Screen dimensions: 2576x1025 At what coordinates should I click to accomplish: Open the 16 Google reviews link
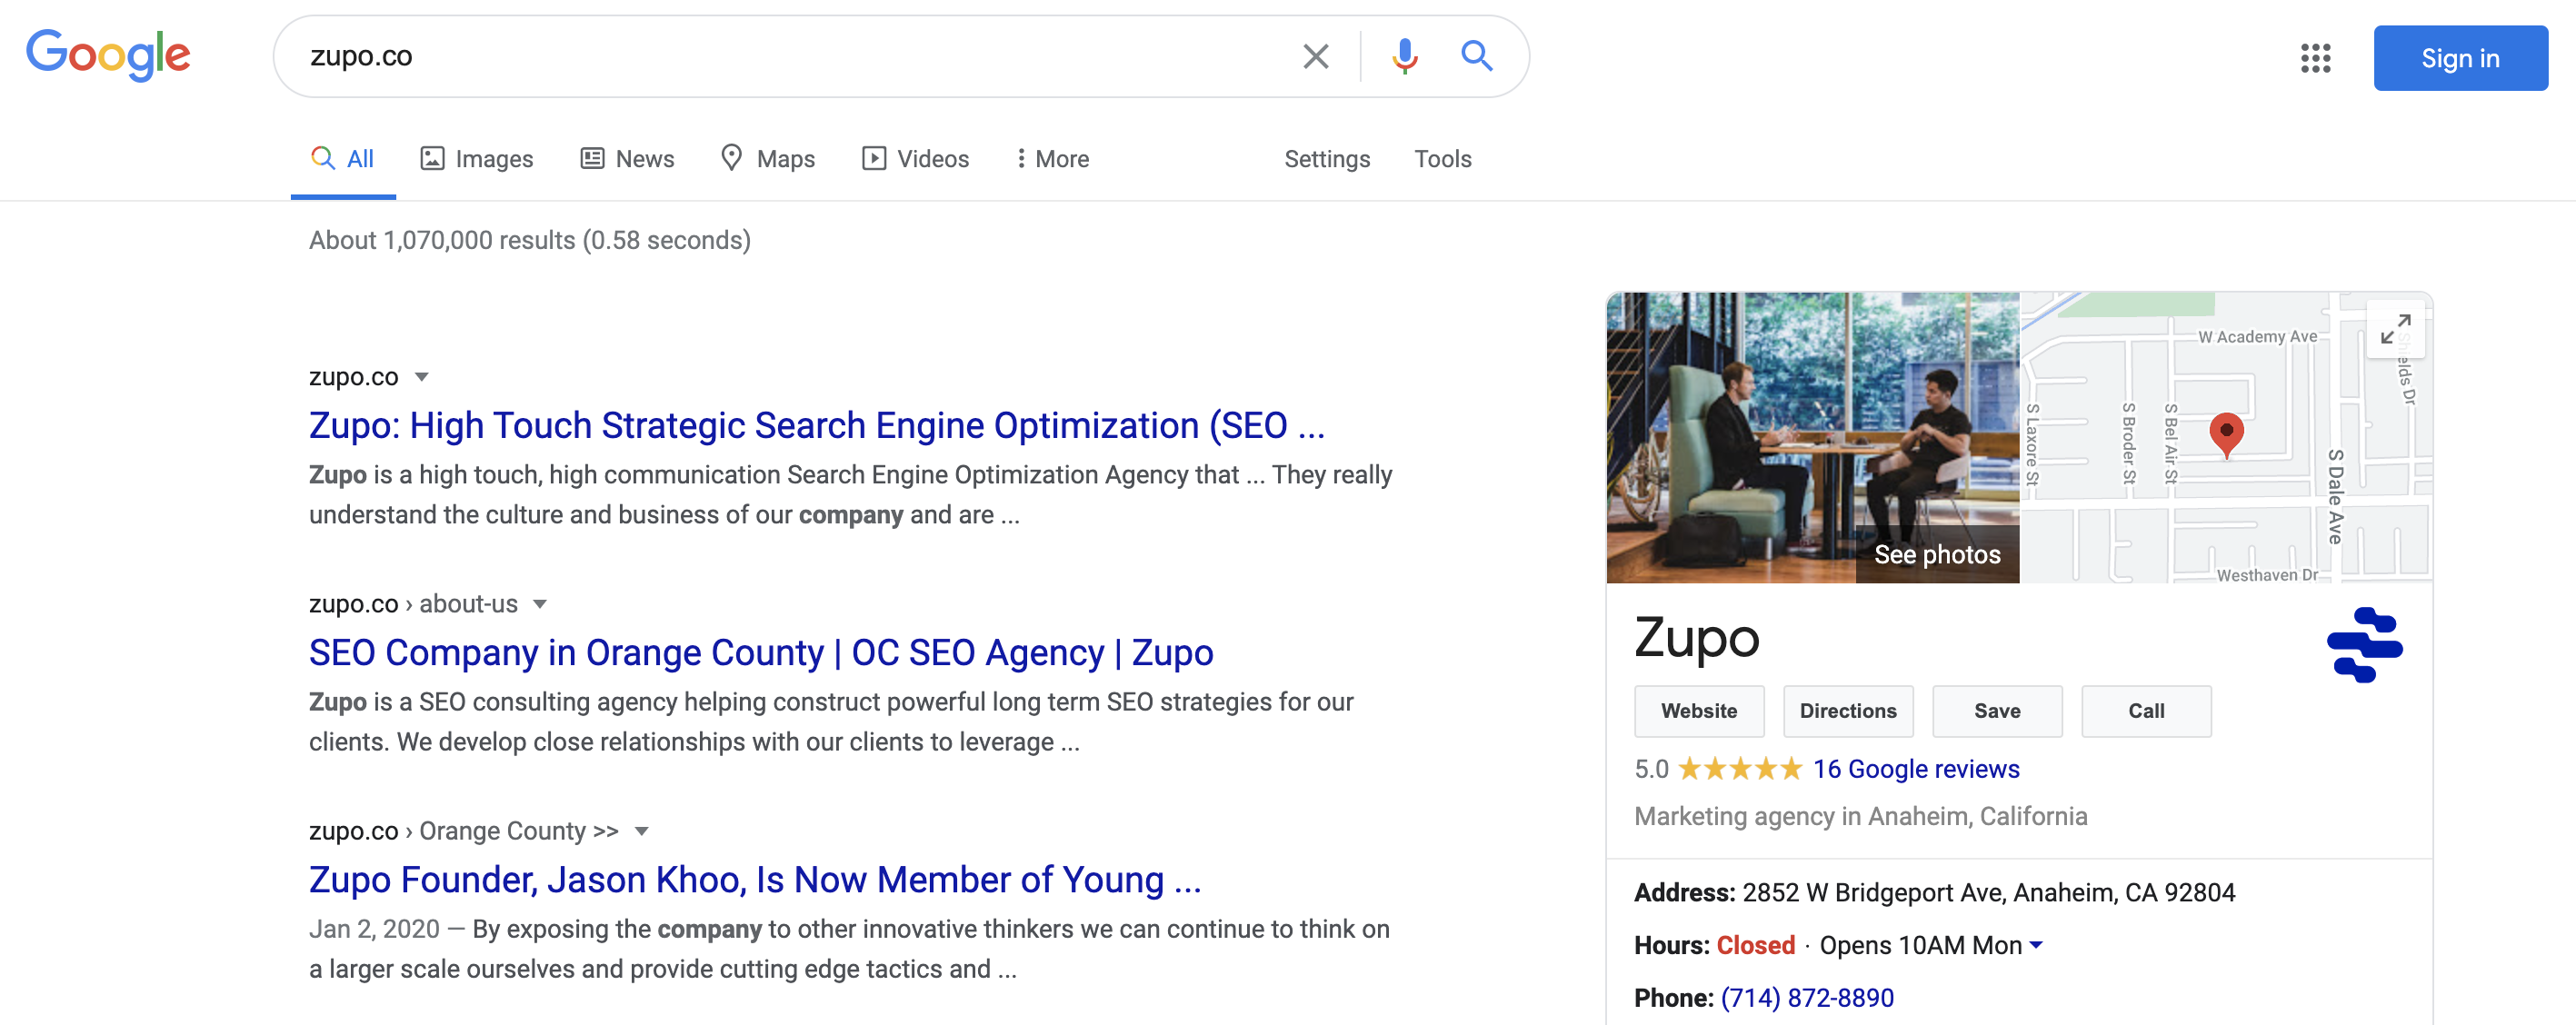(x=1916, y=769)
